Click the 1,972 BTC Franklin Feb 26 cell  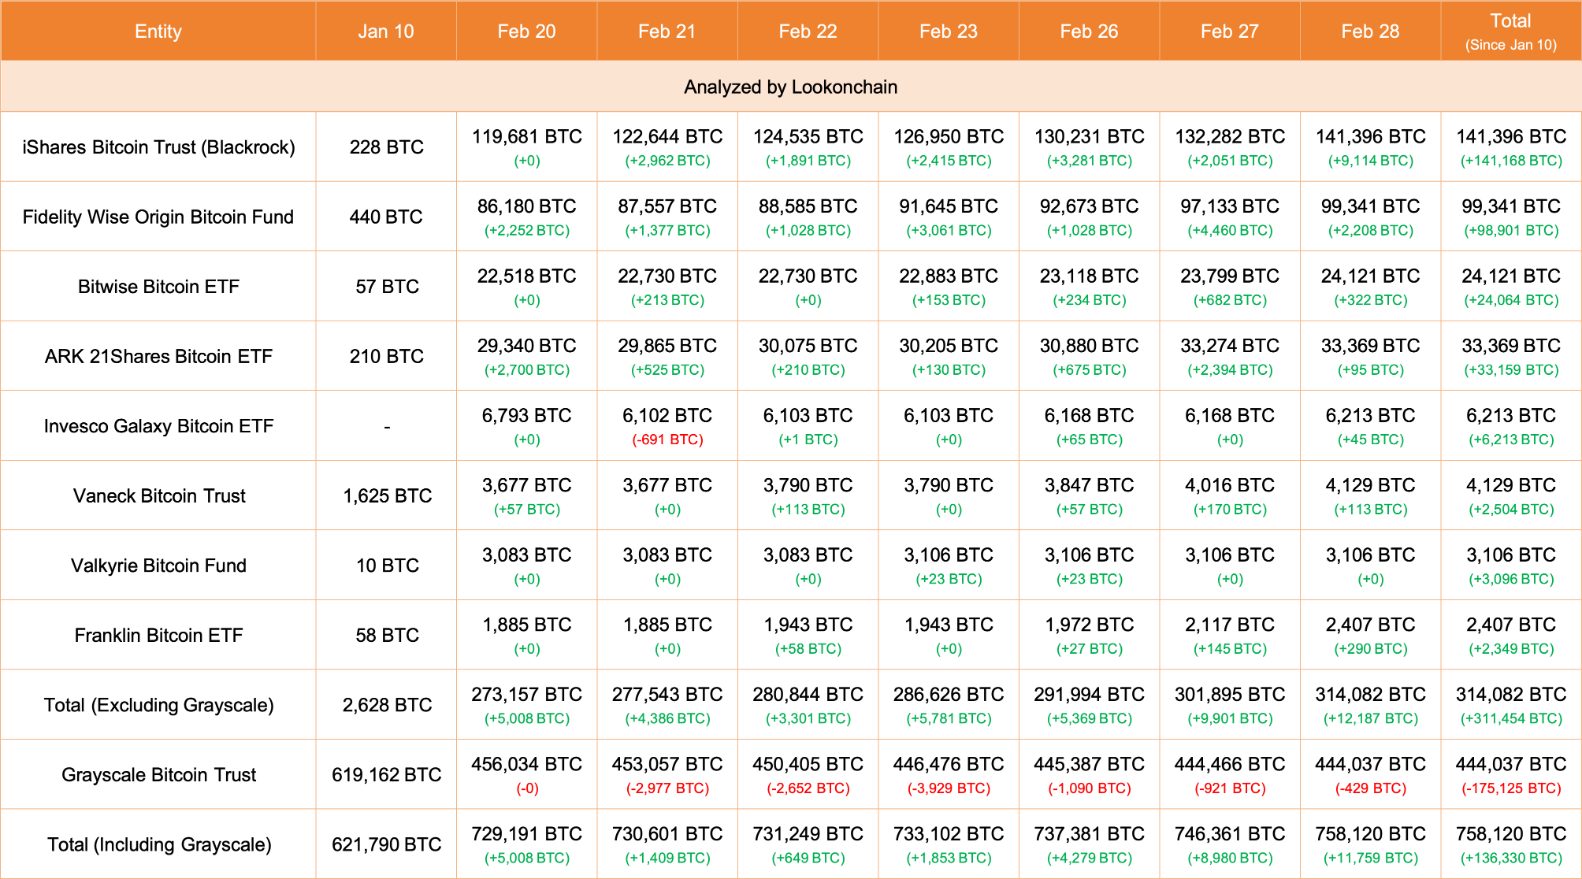pos(1089,635)
